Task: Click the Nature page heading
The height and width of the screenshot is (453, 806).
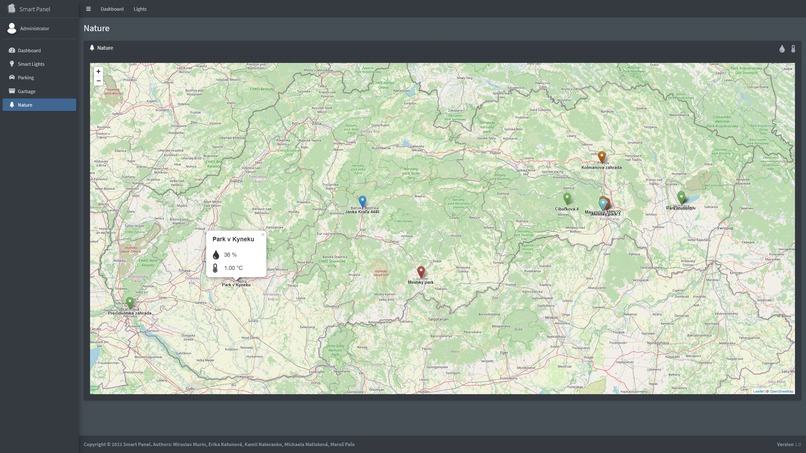Action: point(97,28)
